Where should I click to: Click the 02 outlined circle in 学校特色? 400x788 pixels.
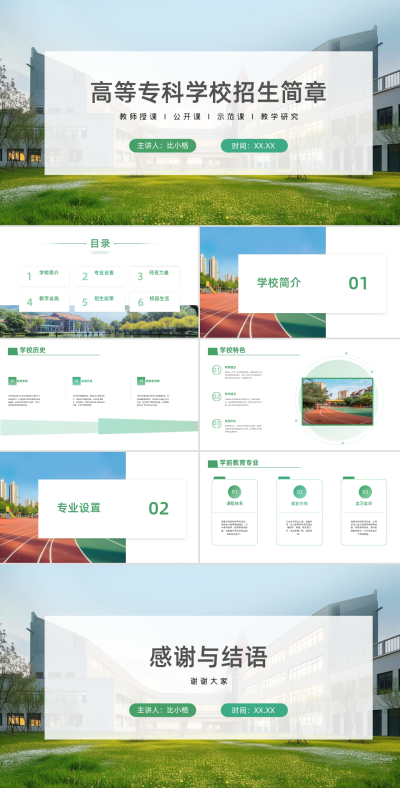click(x=217, y=397)
